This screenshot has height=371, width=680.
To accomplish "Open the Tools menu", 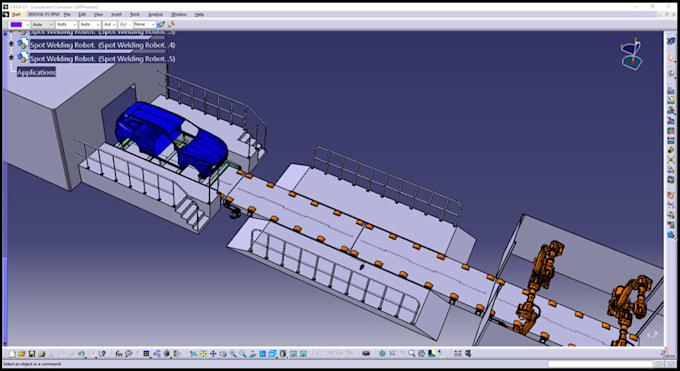I will pyautogui.click(x=135, y=14).
